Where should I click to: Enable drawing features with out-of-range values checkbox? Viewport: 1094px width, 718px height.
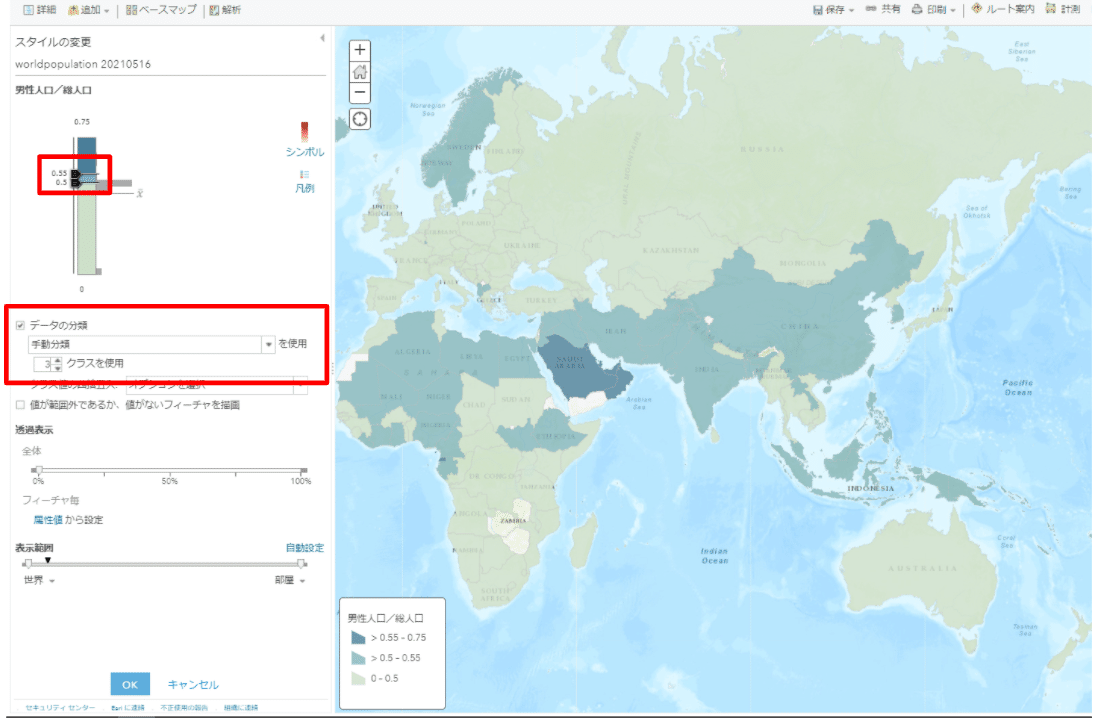pyautogui.click(x=20, y=405)
